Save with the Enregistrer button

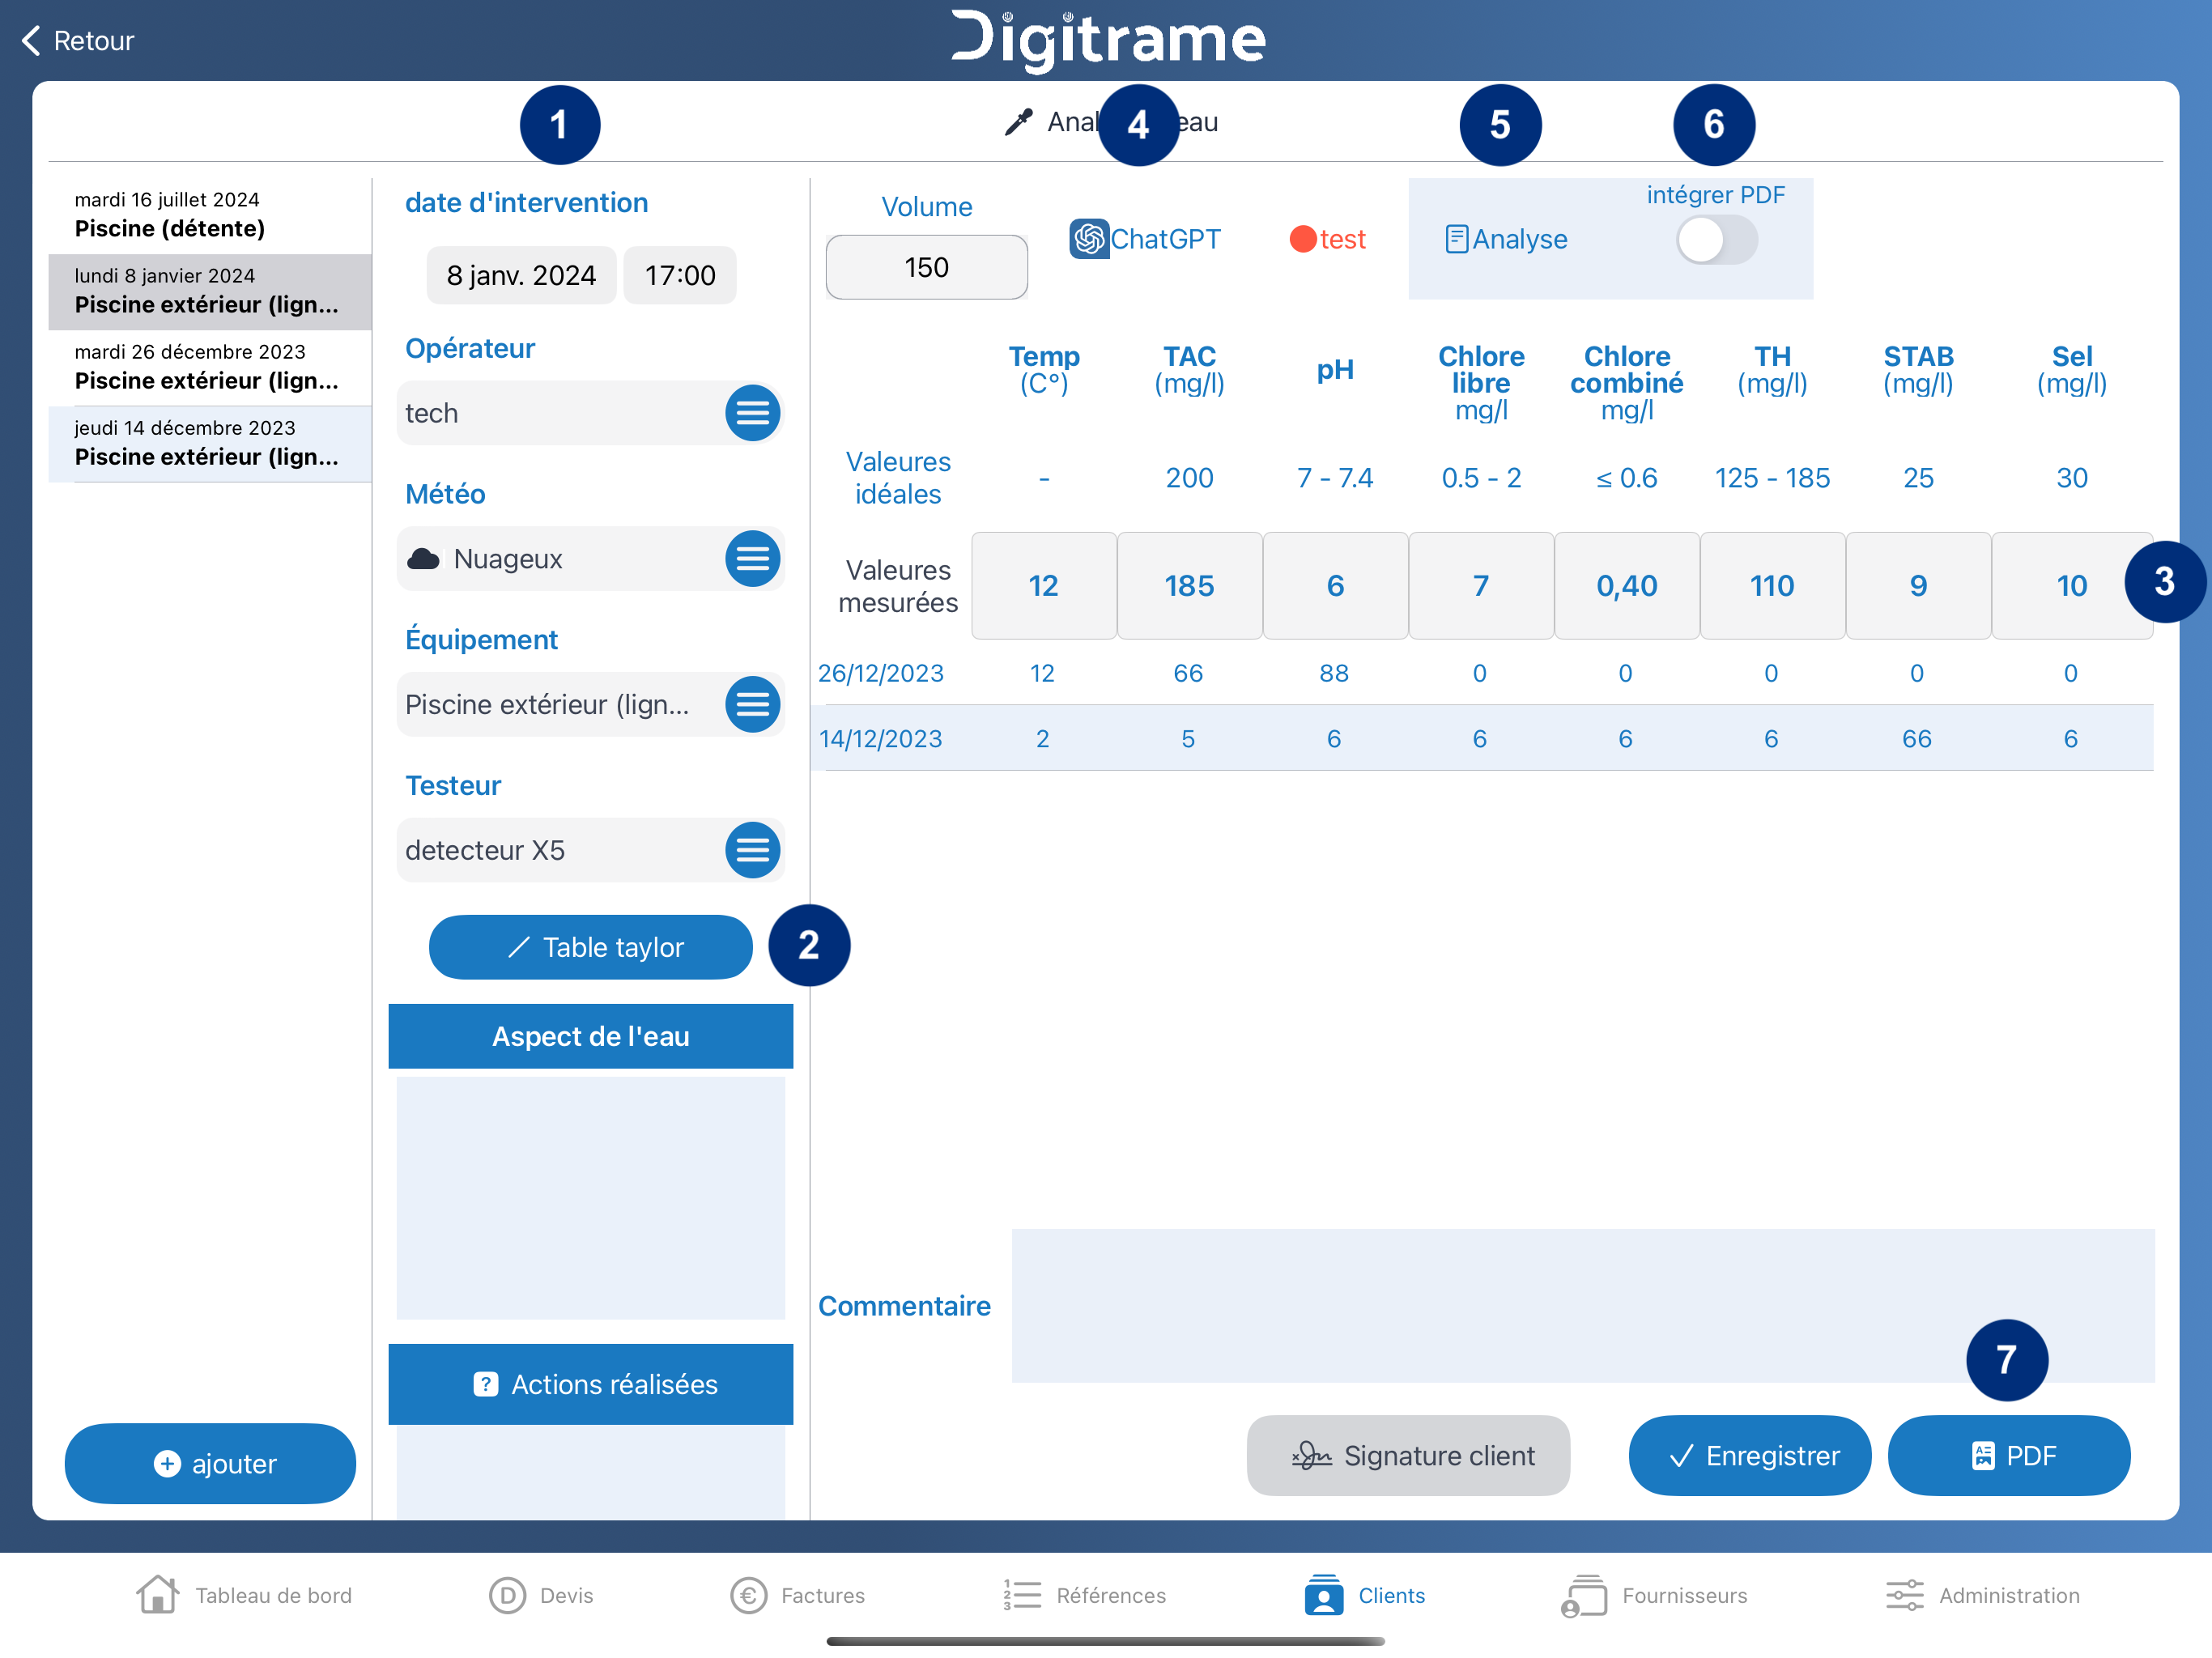pos(1750,1455)
